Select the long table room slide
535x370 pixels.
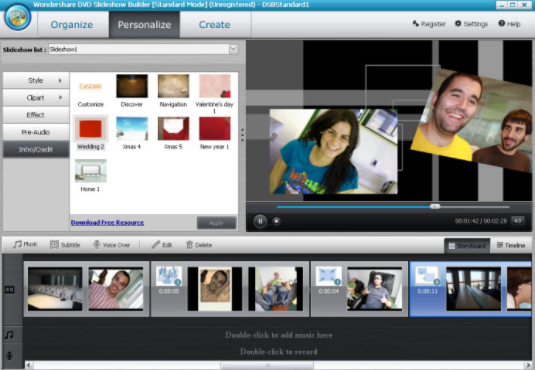coord(474,289)
